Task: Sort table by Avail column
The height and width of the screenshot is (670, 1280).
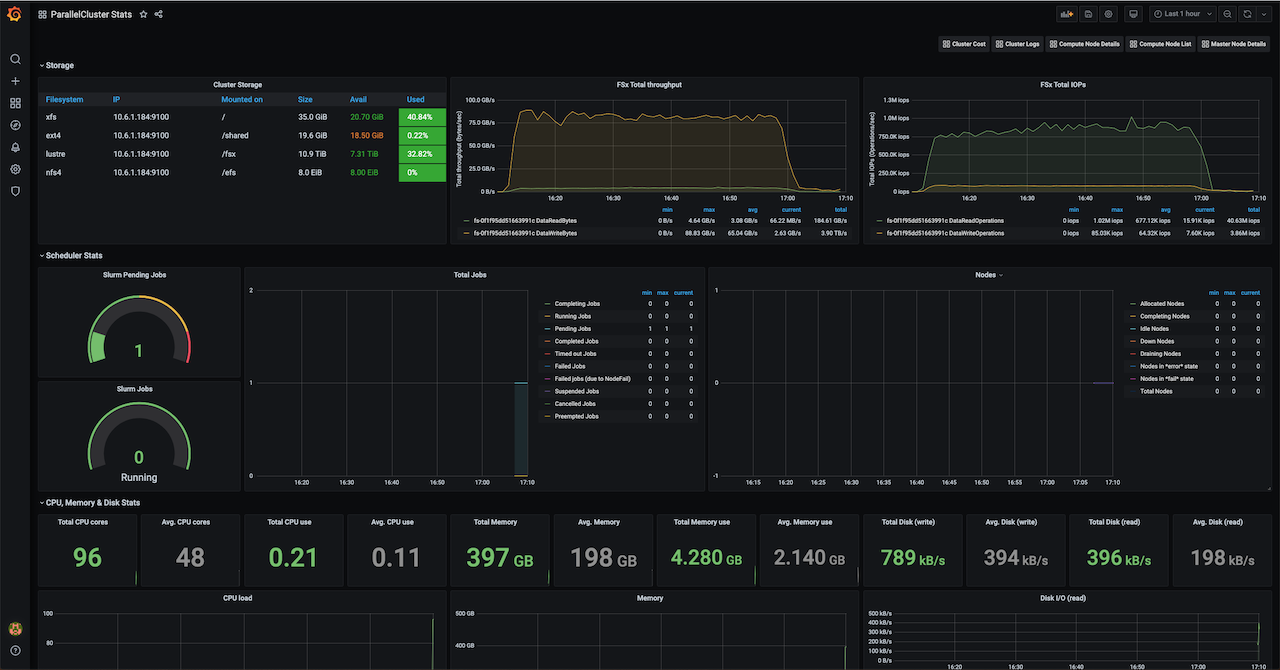Action: point(358,99)
